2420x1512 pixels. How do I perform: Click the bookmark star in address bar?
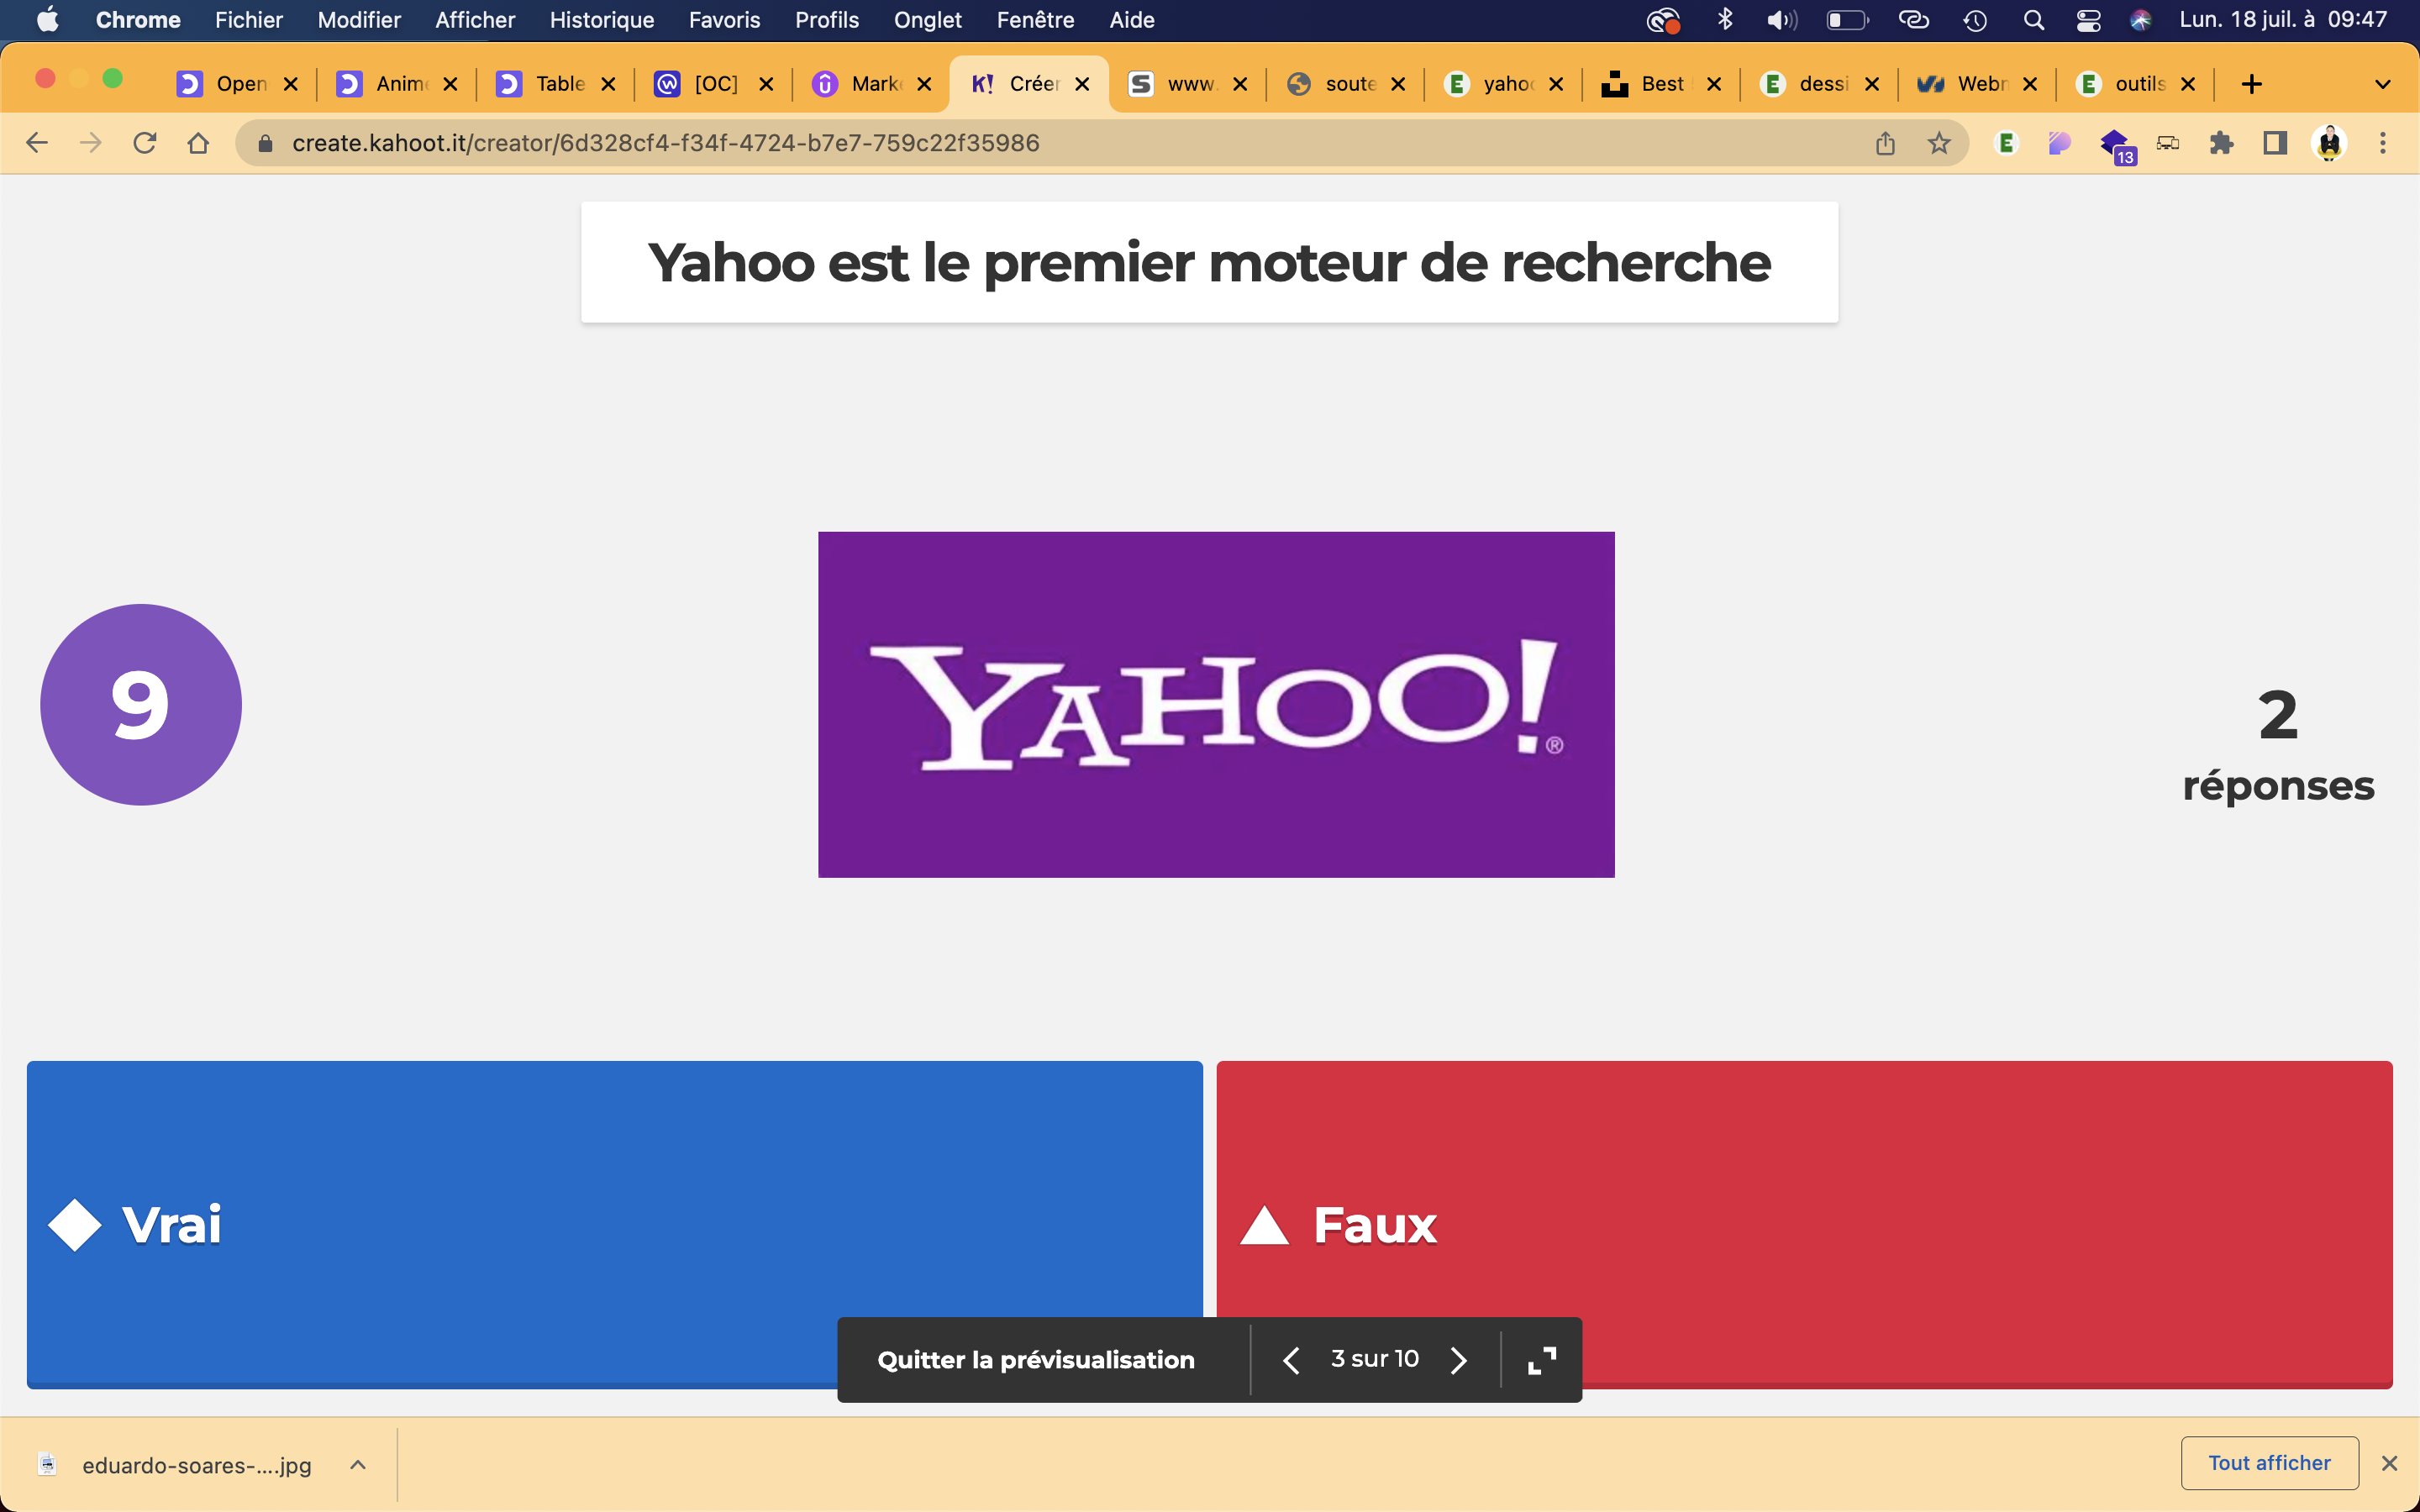[x=1939, y=143]
